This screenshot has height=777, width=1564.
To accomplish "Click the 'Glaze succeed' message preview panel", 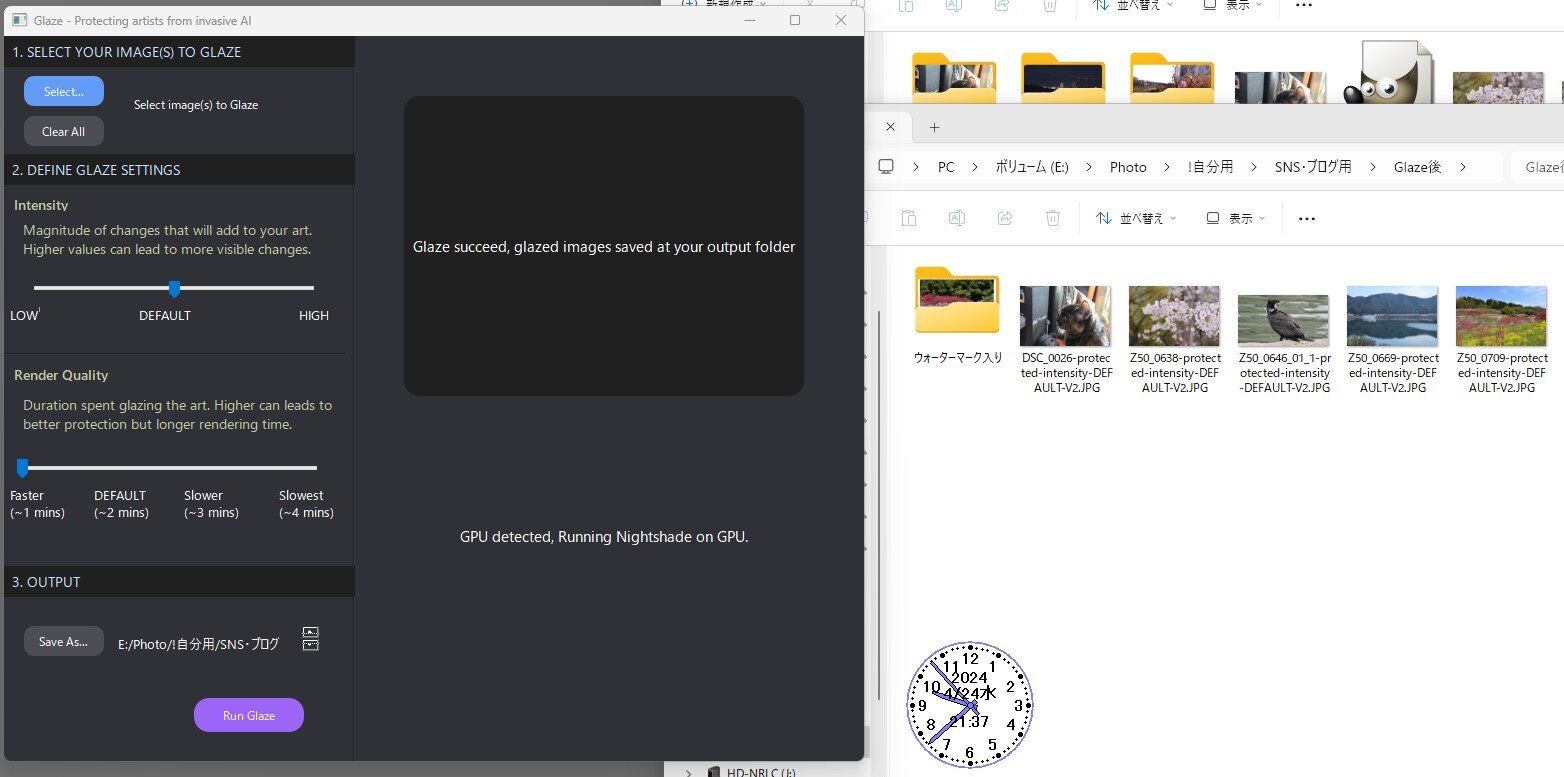I will pos(604,246).
